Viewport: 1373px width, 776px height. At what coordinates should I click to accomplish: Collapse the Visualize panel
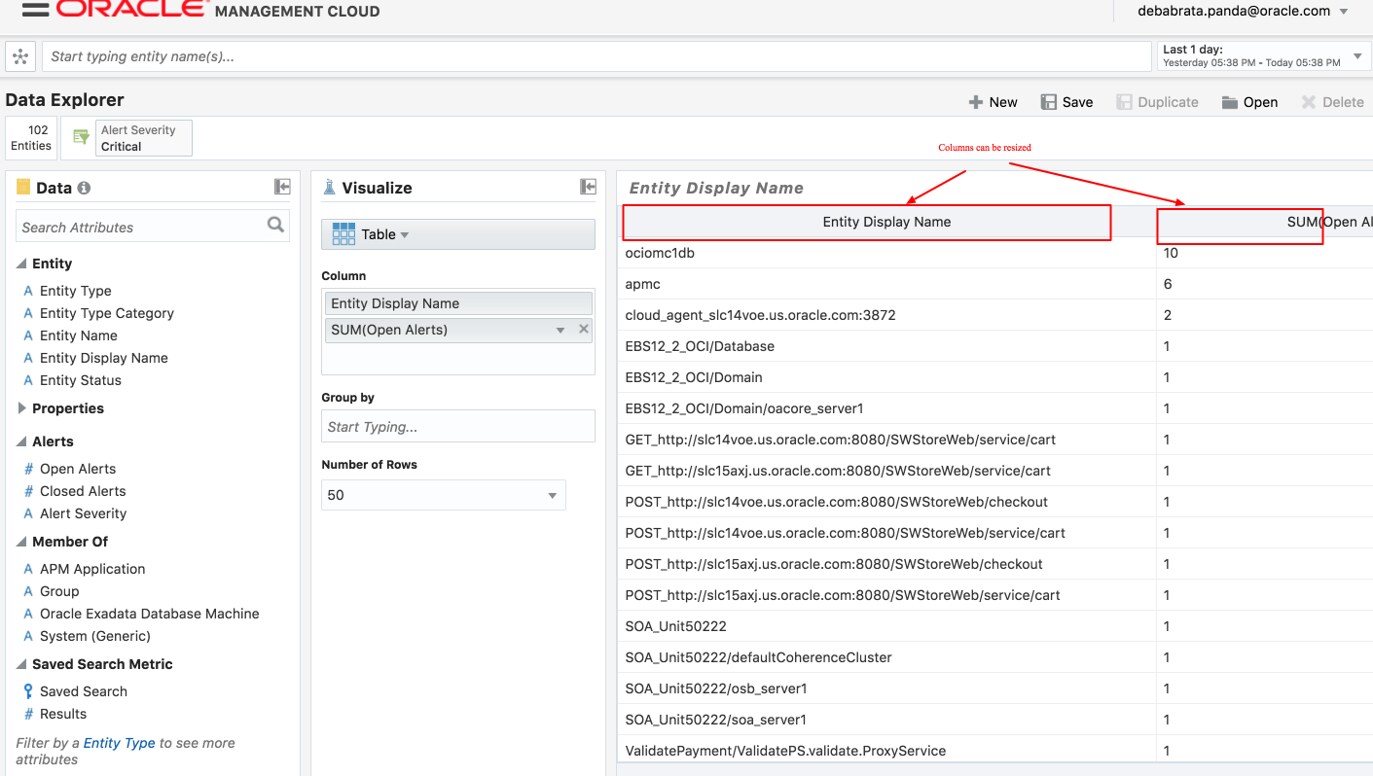588,187
